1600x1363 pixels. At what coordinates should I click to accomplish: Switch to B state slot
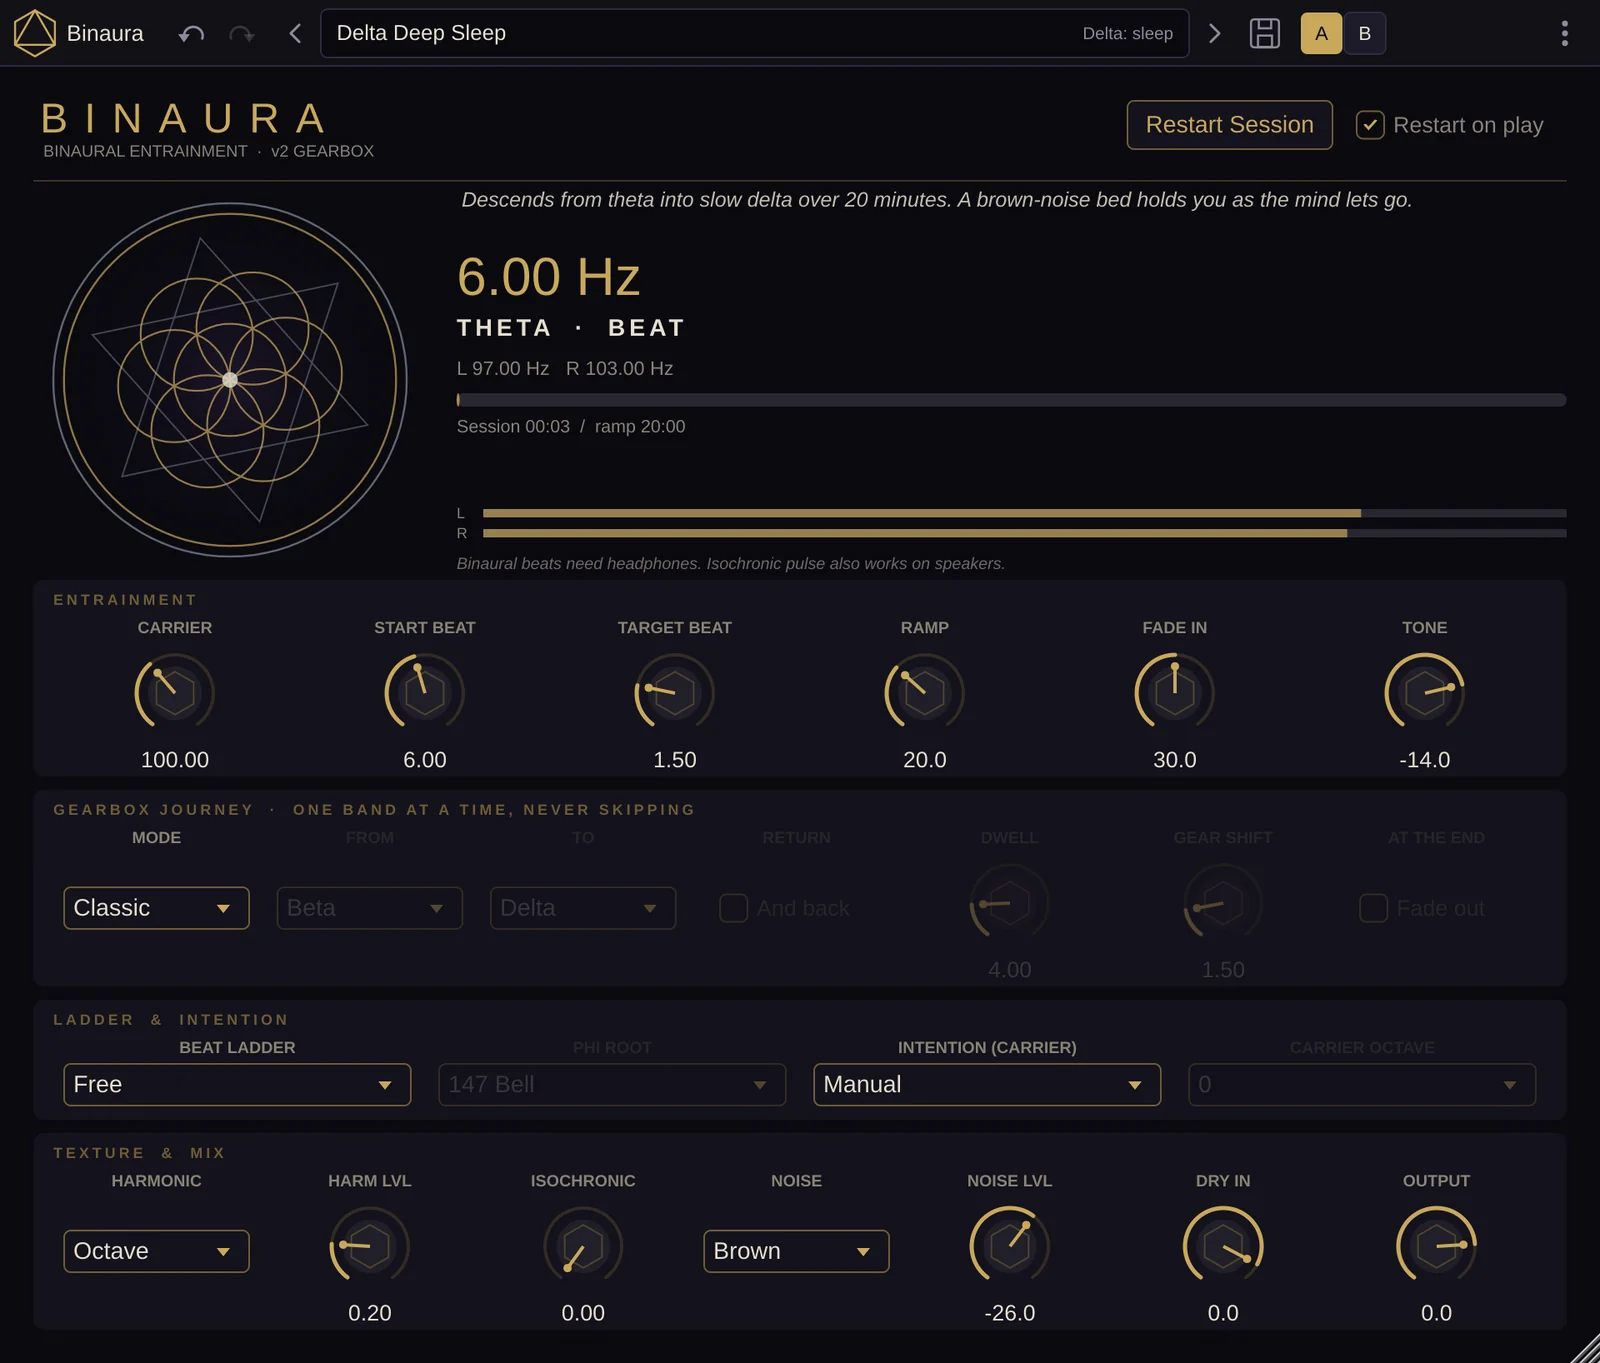tap(1364, 33)
